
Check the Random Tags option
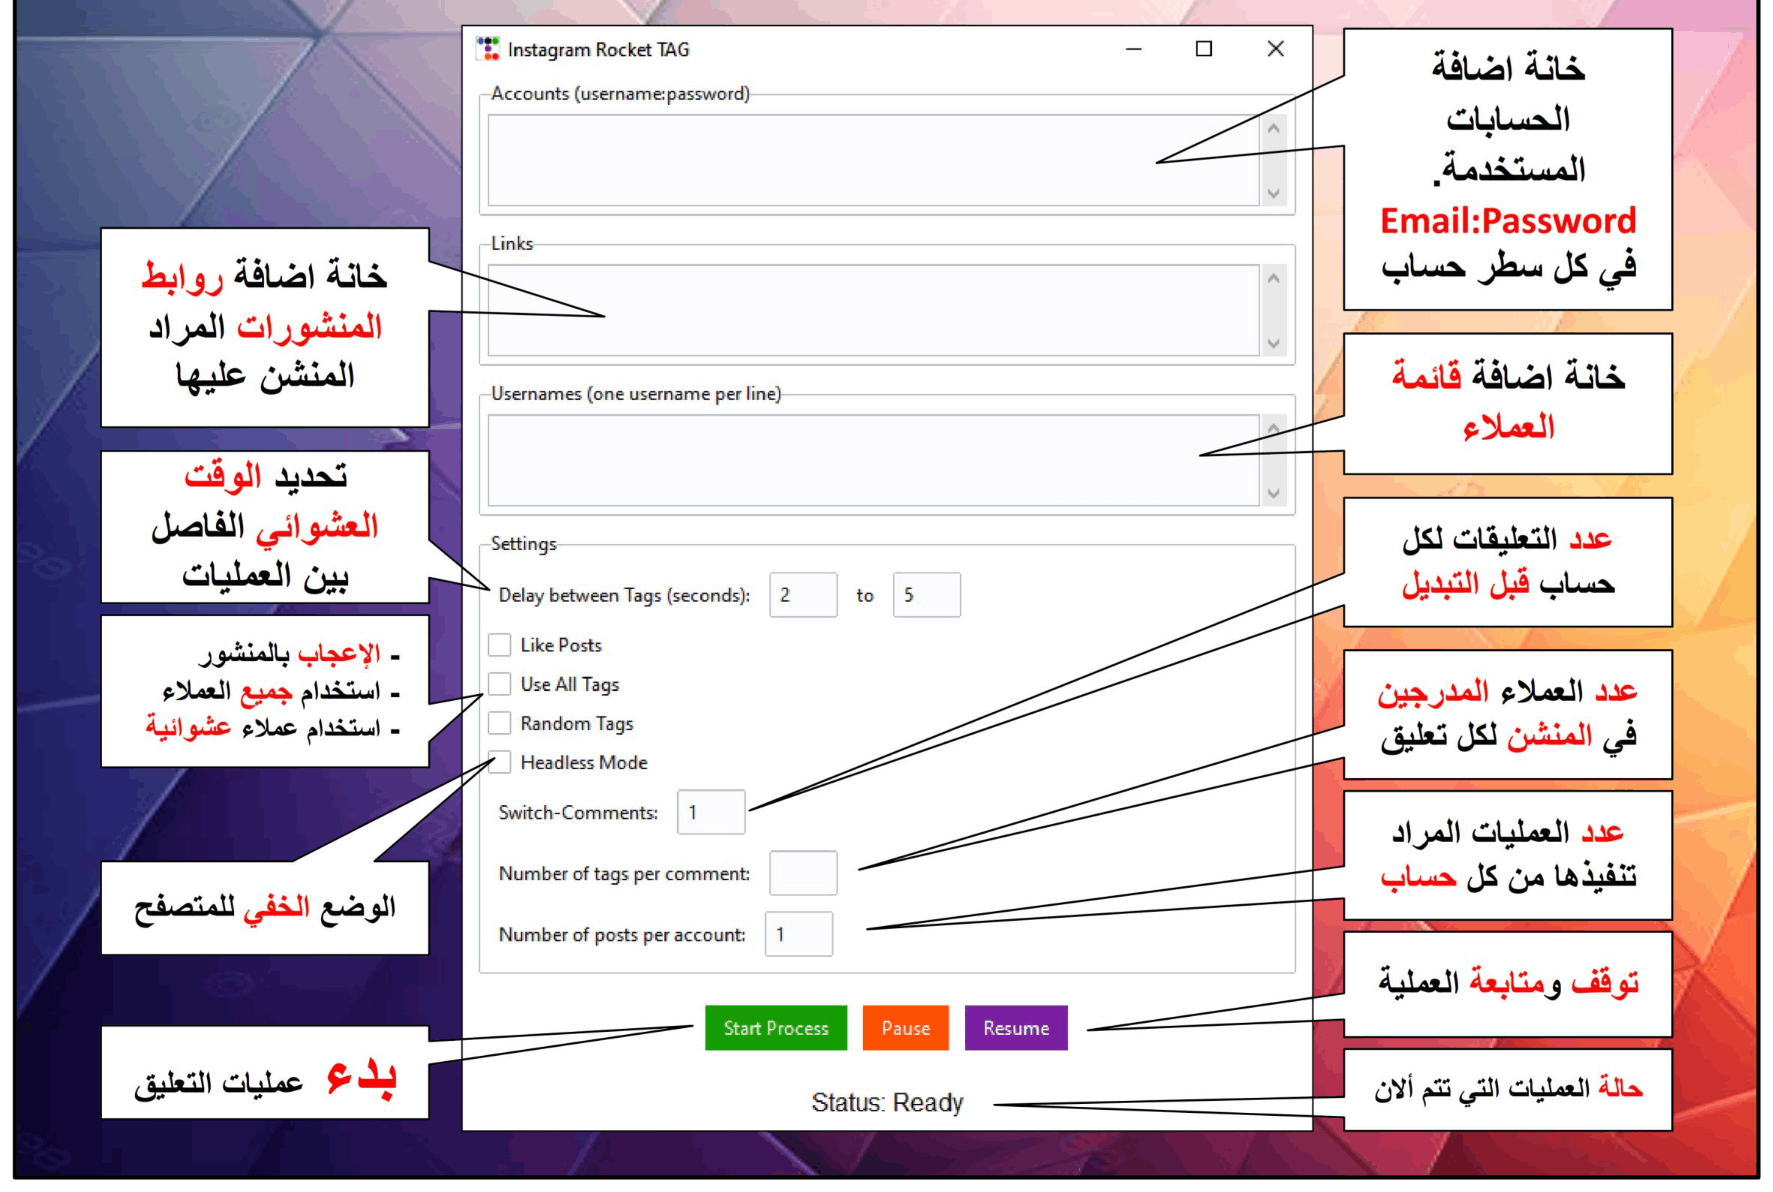(x=500, y=723)
